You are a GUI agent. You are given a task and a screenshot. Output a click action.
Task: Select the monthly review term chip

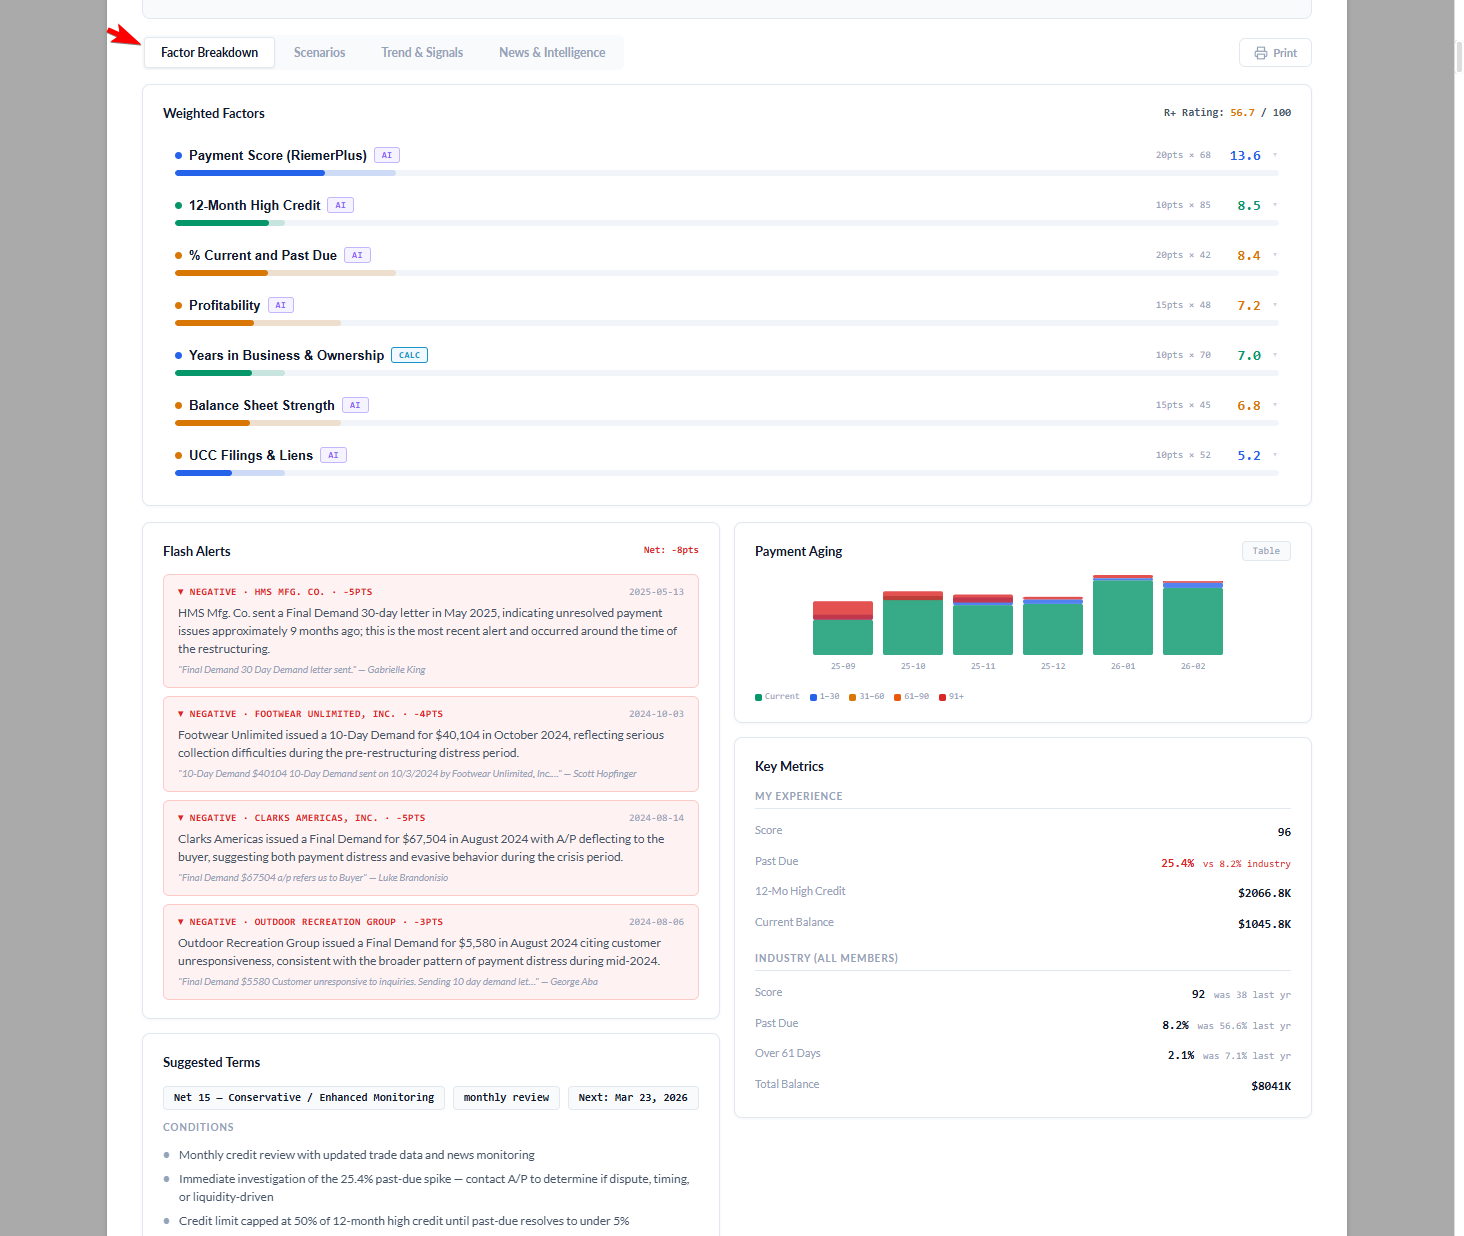pos(506,1097)
